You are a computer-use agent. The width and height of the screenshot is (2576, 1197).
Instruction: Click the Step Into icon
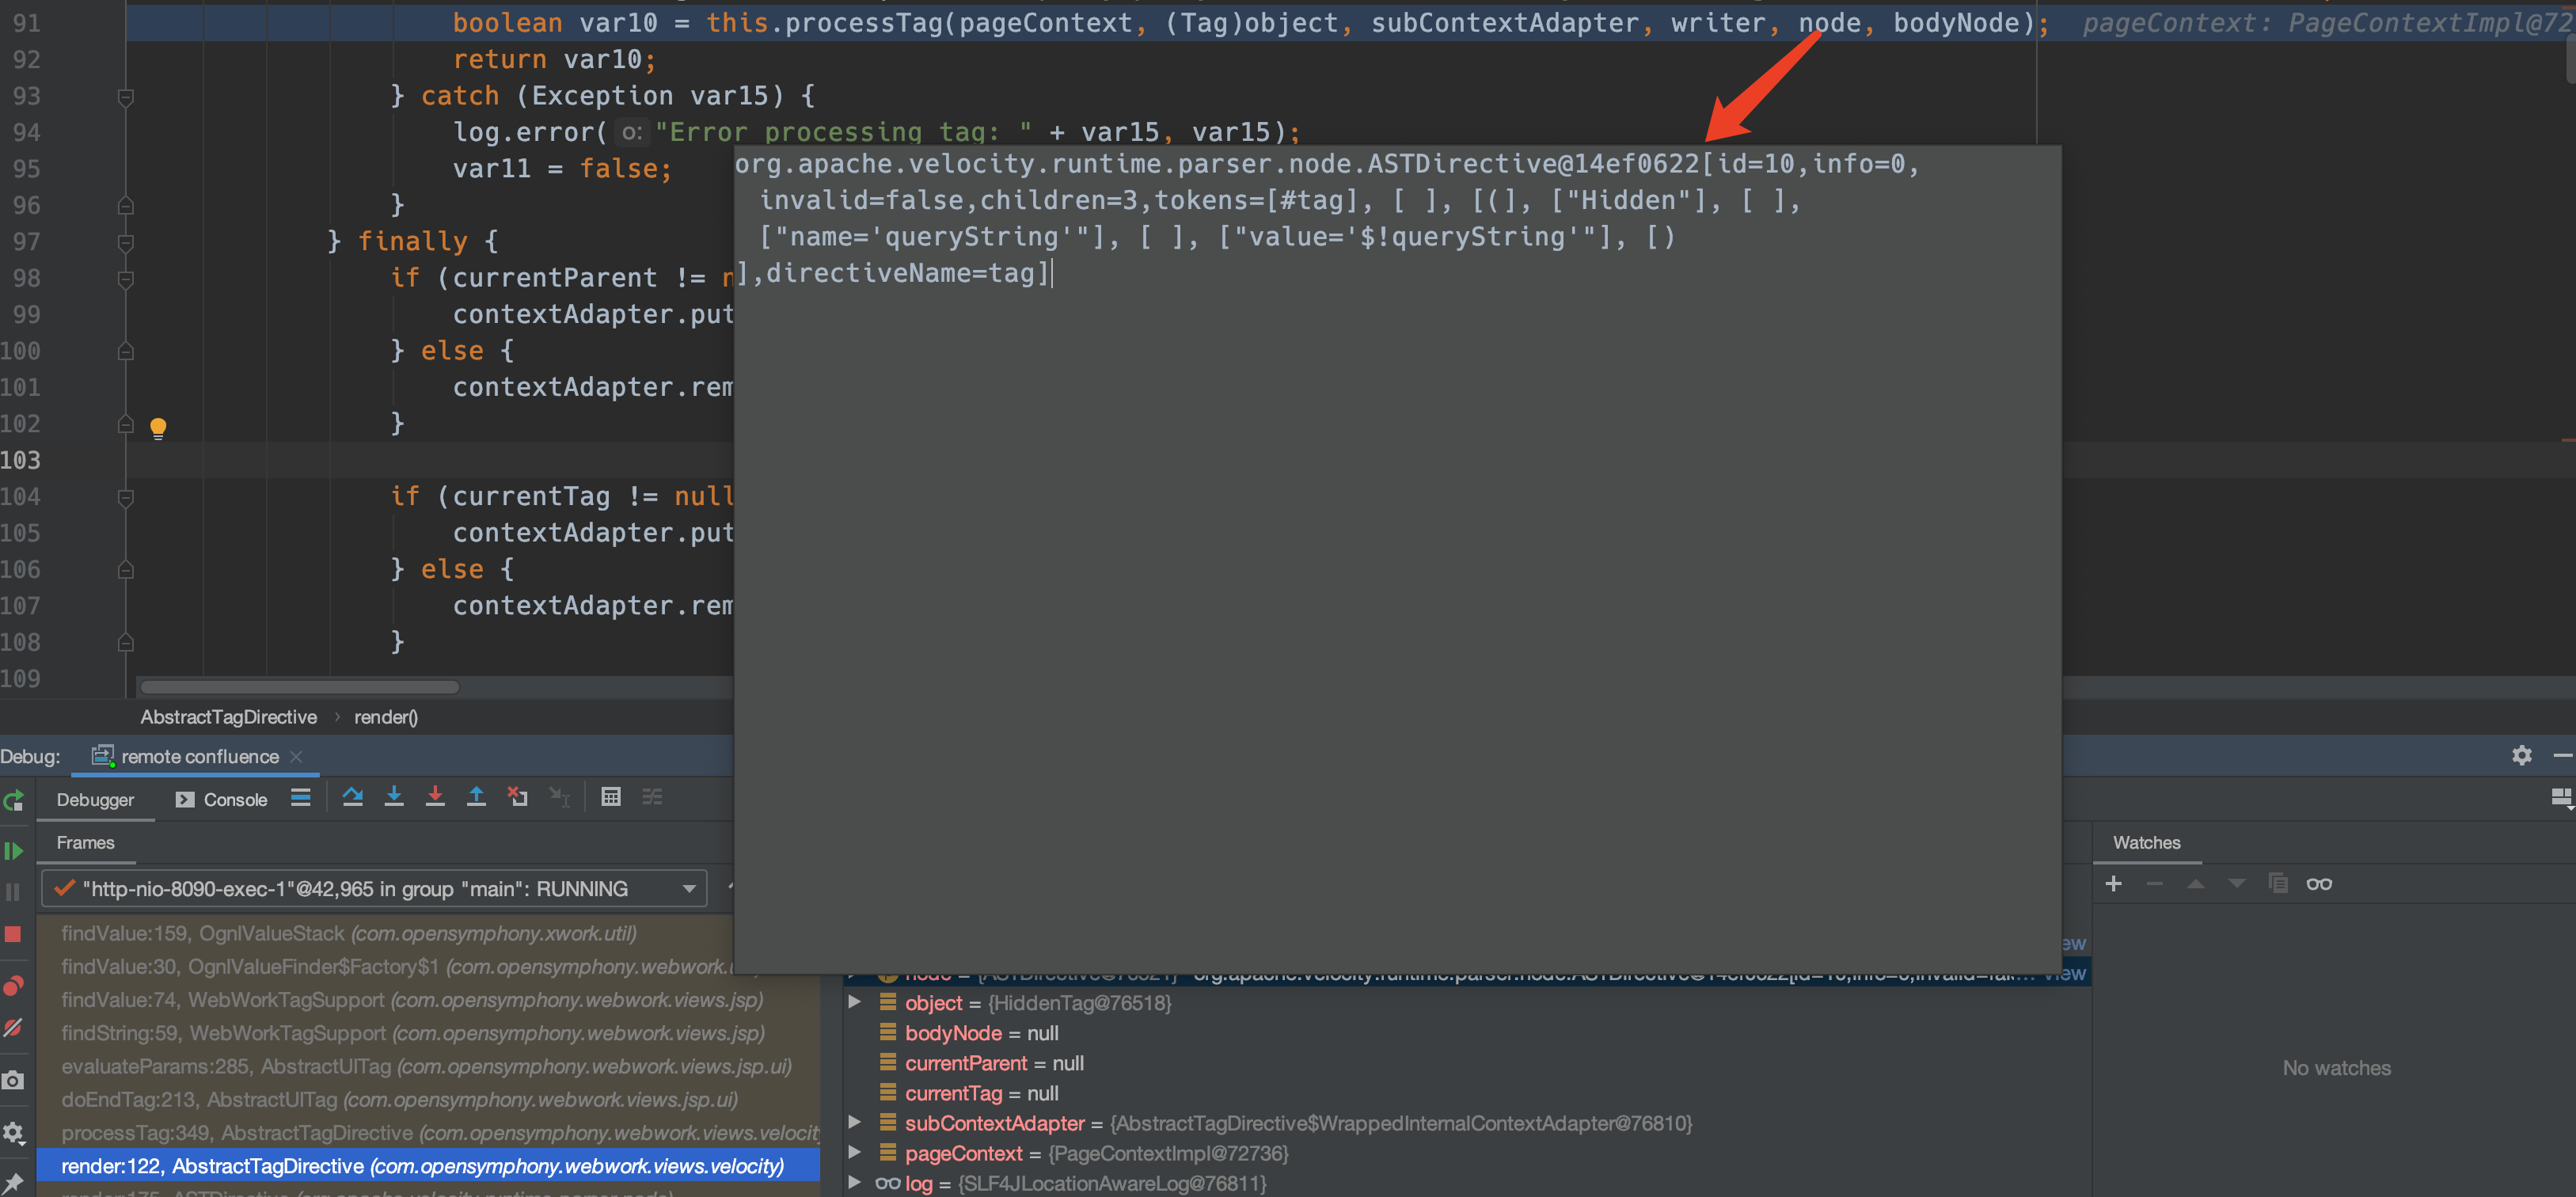pos(394,797)
